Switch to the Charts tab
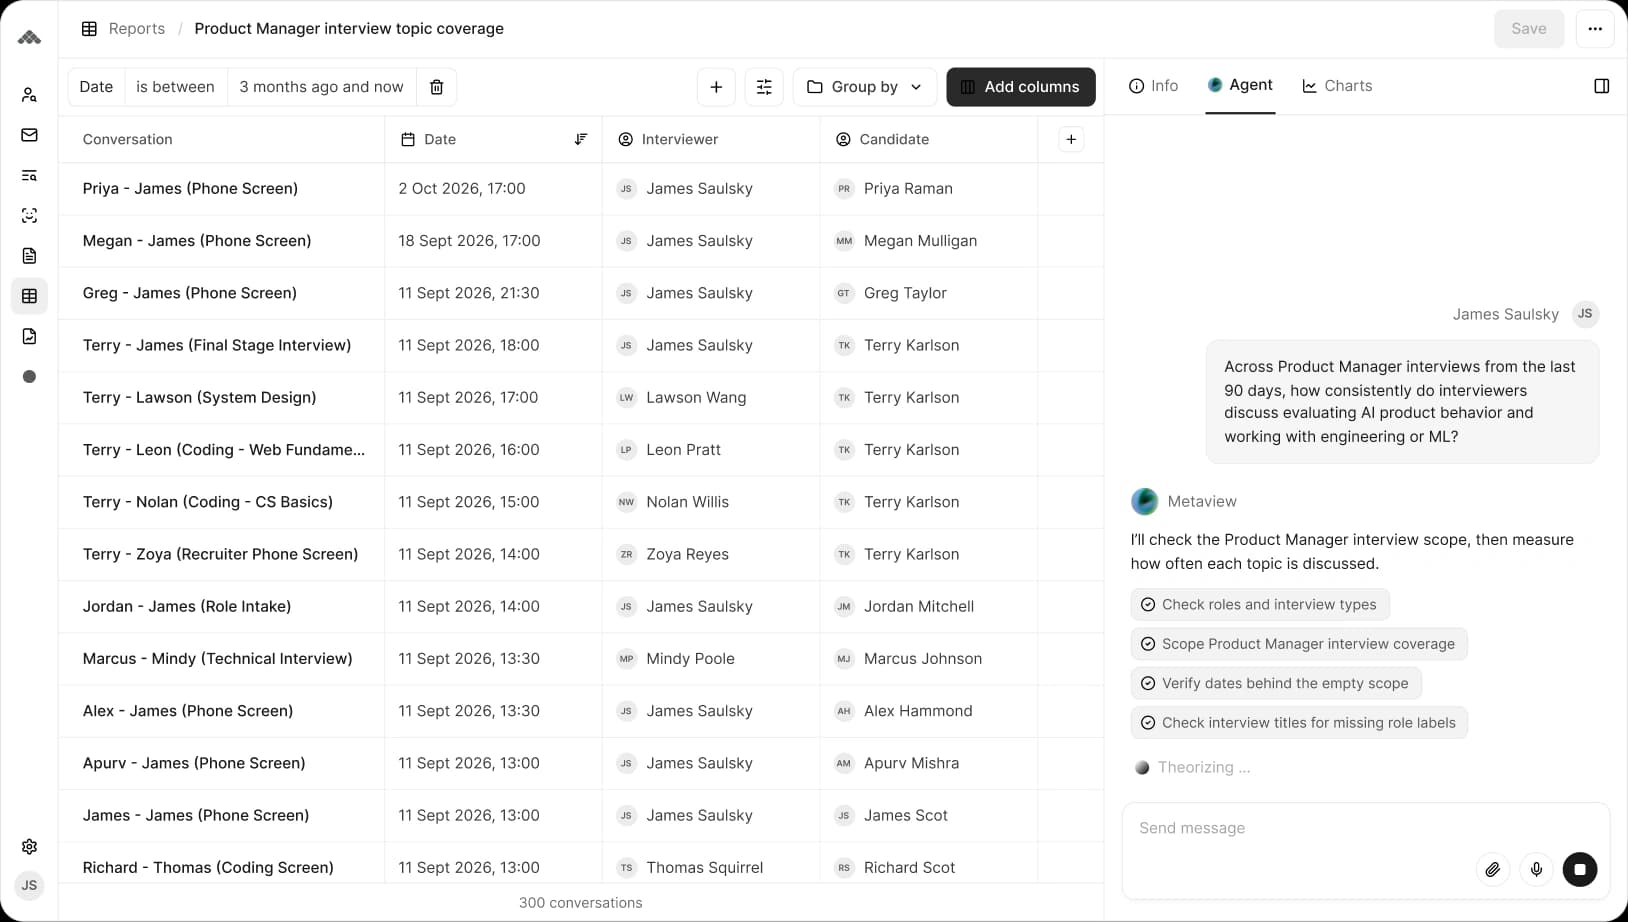 click(1337, 86)
